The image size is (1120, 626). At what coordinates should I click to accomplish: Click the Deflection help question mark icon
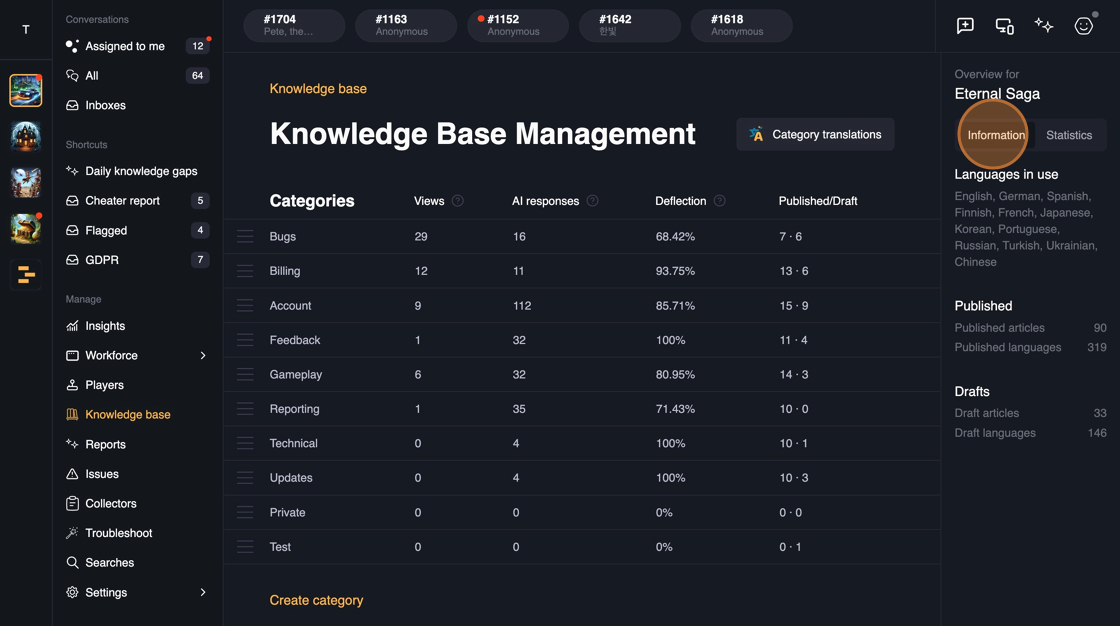[719, 201]
